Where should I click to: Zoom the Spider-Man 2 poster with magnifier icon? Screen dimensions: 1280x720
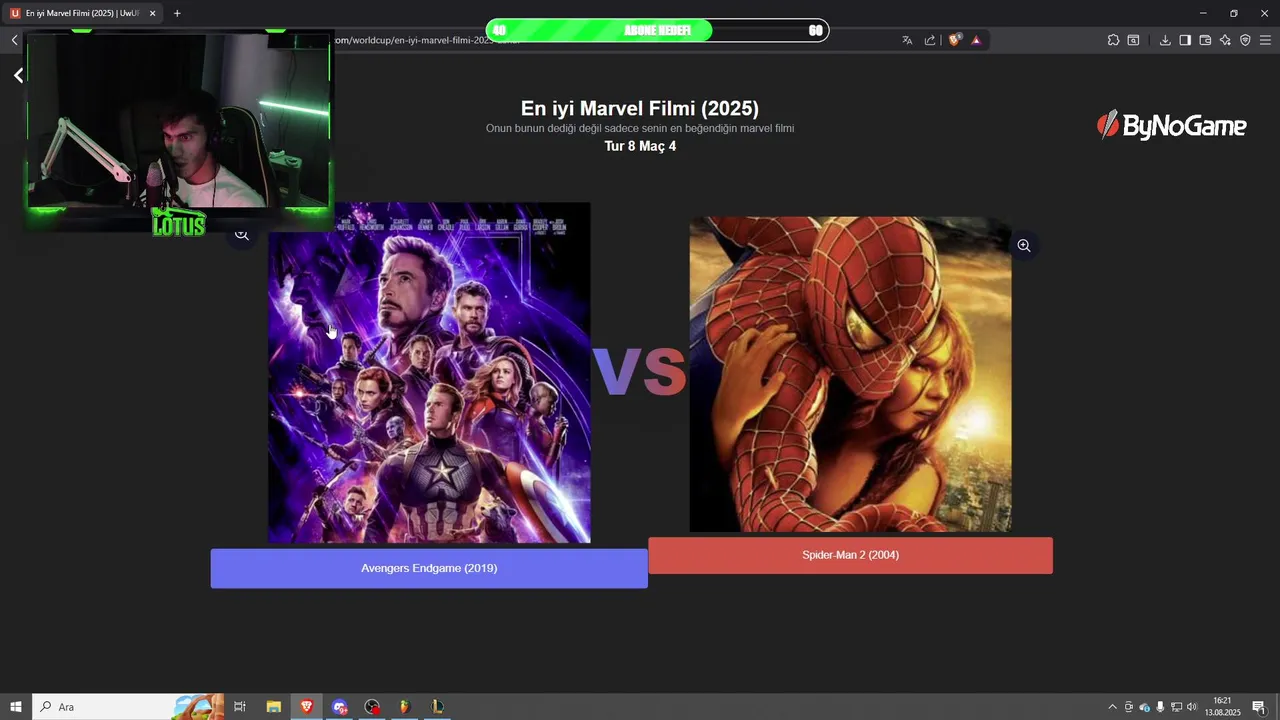click(x=1023, y=245)
